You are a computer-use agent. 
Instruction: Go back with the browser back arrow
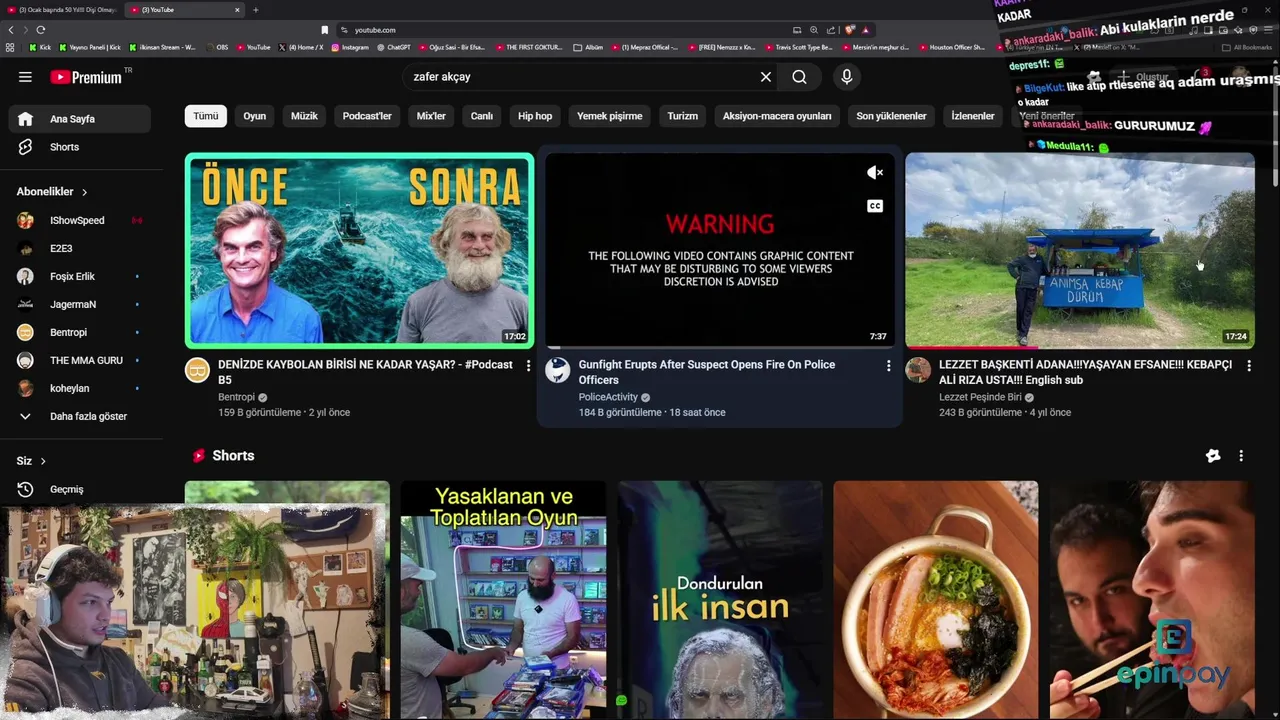[11, 30]
